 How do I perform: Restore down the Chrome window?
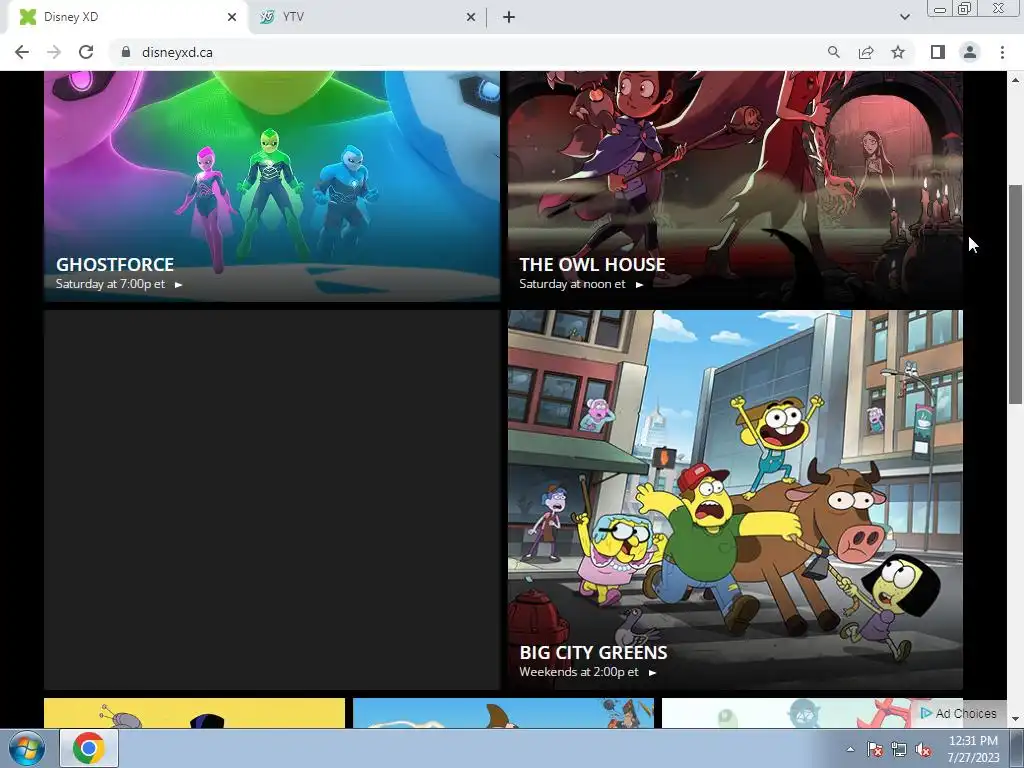click(x=964, y=9)
